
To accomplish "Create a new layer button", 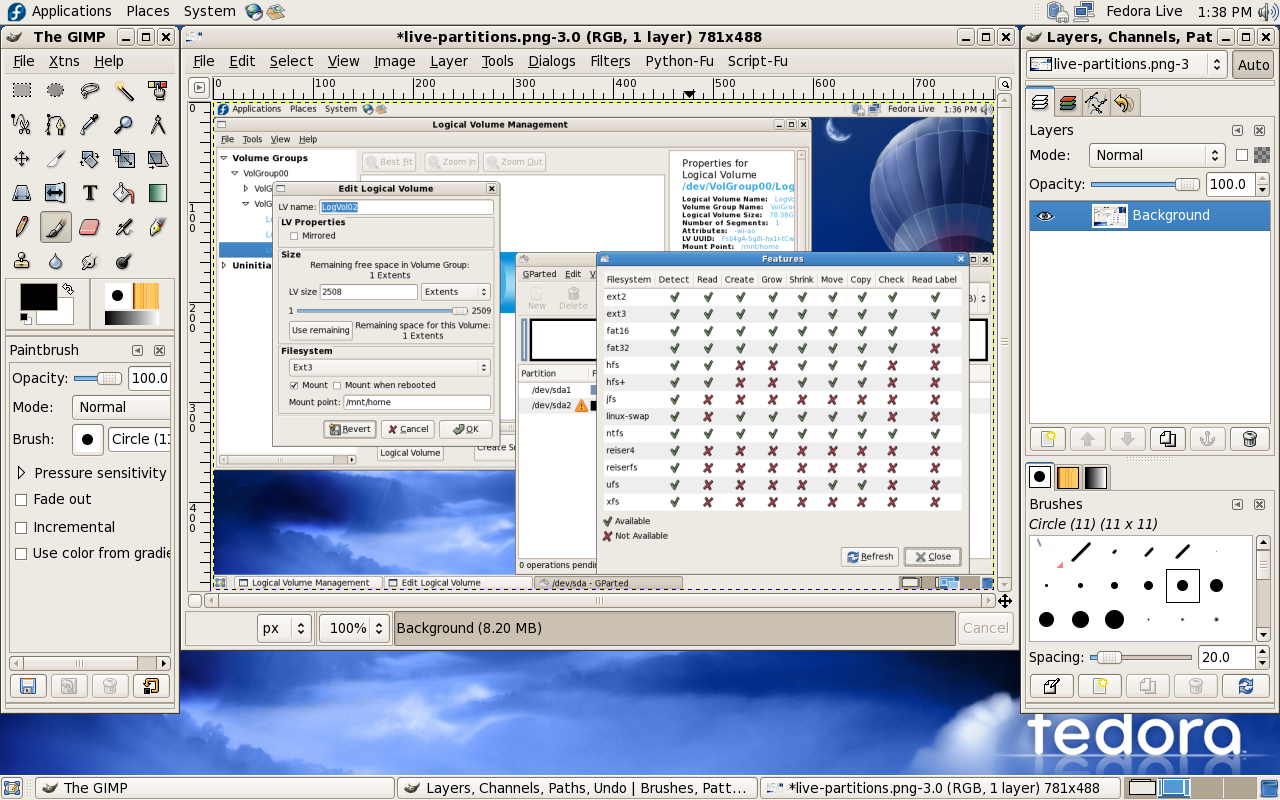I will point(1048,438).
